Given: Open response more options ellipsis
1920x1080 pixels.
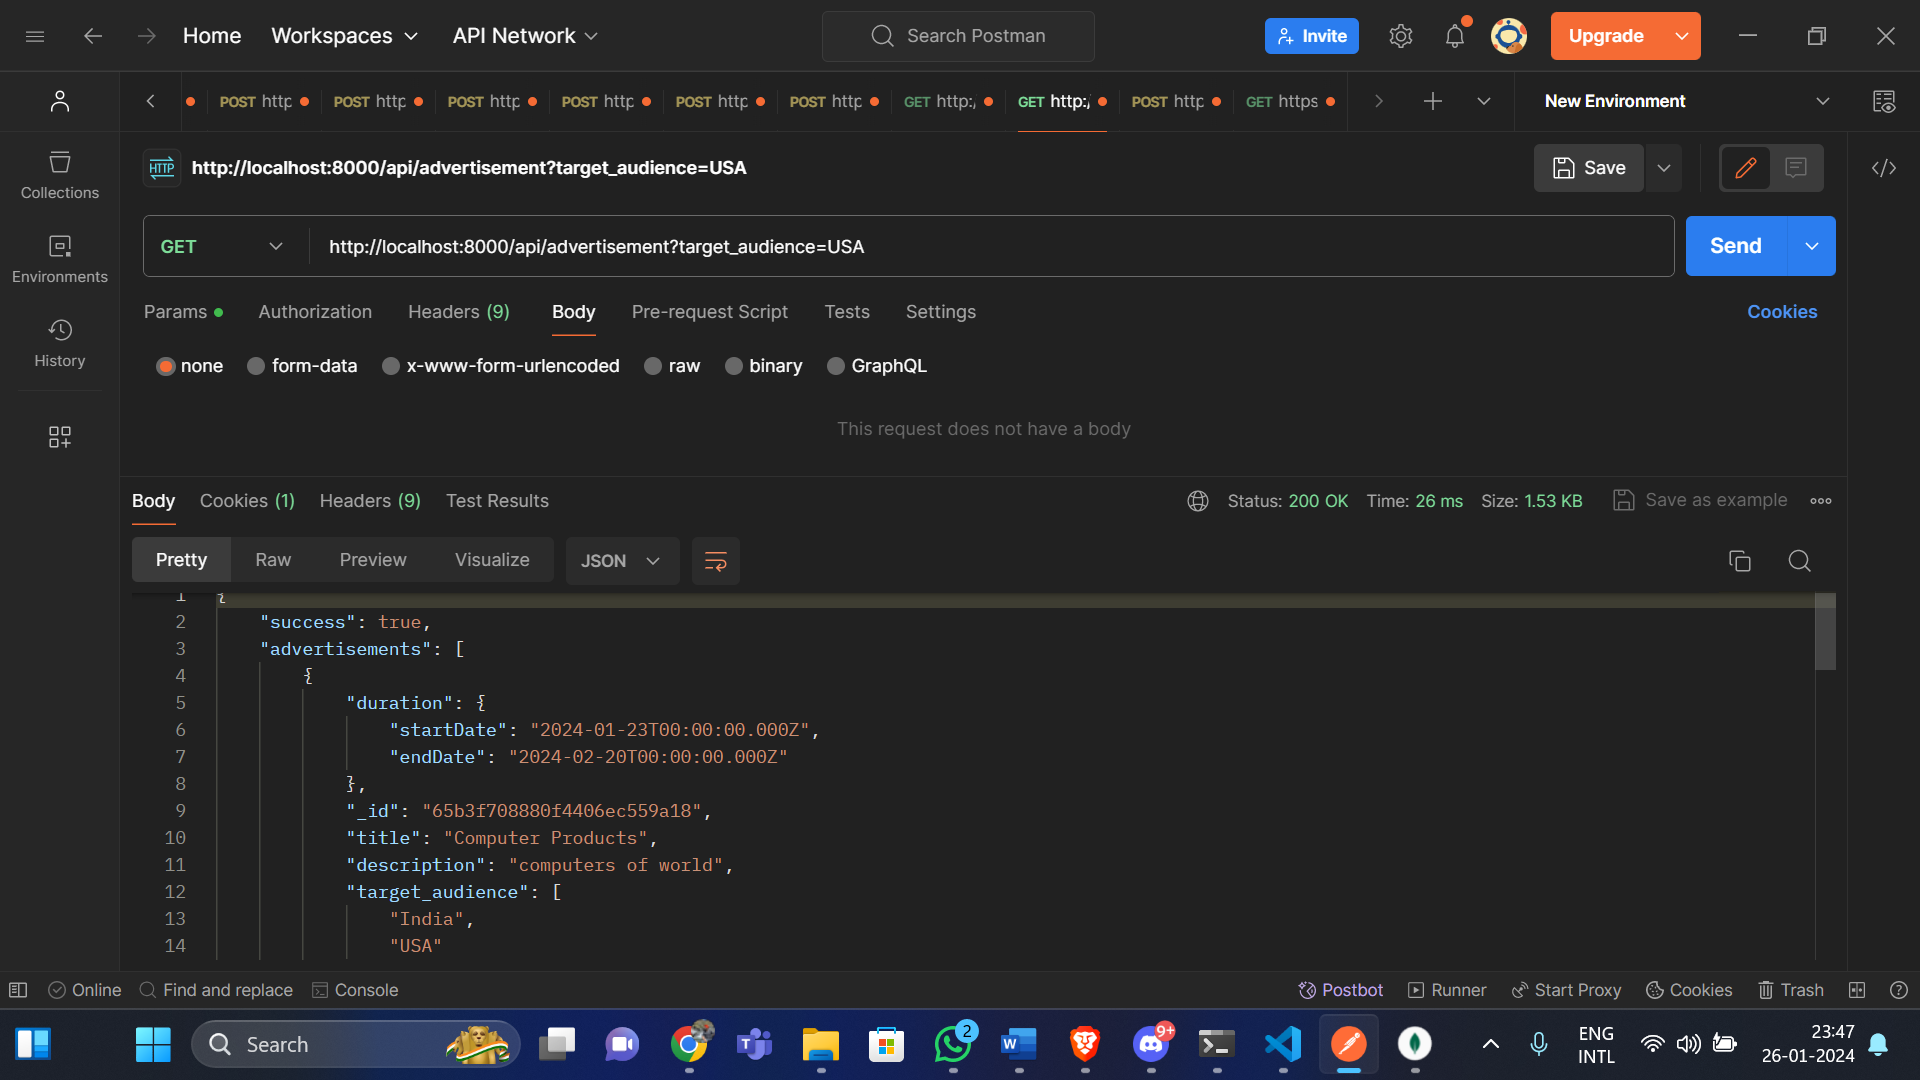Looking at the screenshot, I should pos(1821,501).
